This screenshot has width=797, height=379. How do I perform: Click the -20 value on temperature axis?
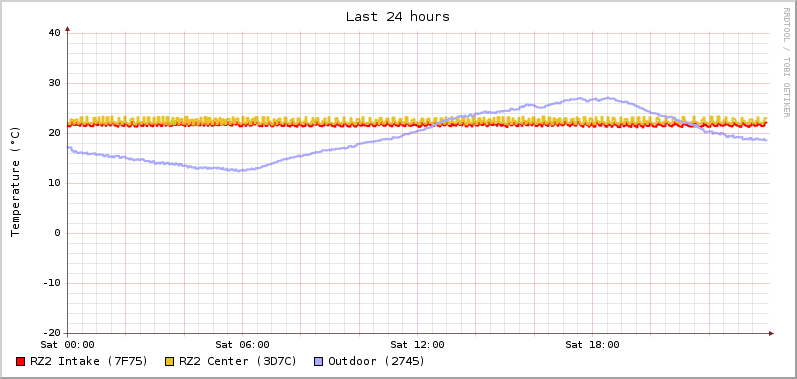click(x=51, y=333)
